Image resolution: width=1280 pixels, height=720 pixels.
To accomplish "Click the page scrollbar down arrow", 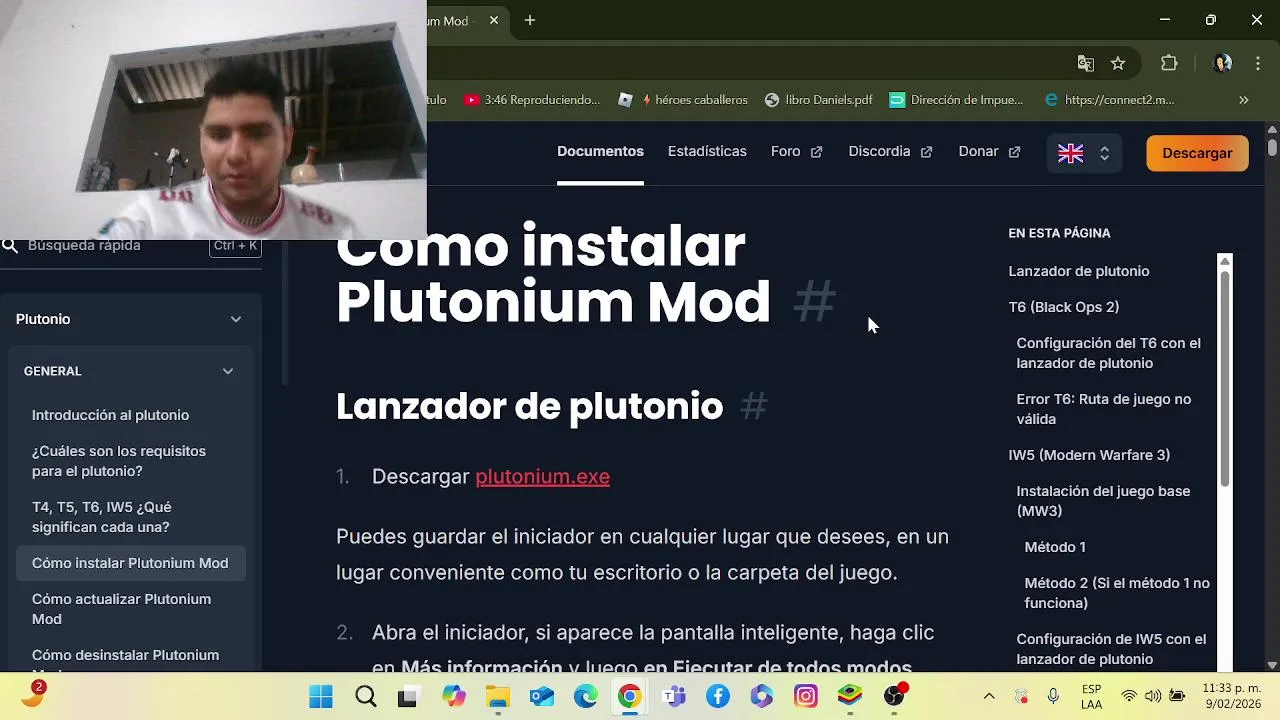I will (1272, 665).
